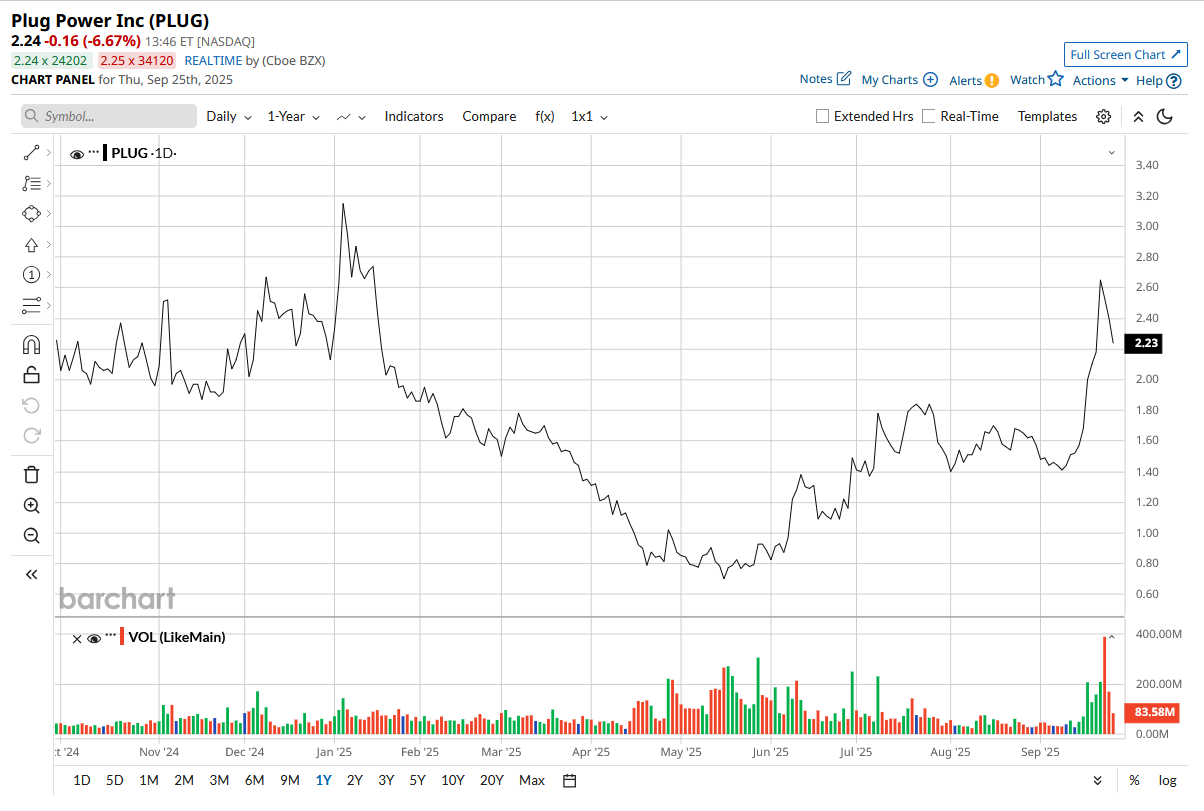1204x811 pixels.
Task: Expand the trend line tool submenu arrow
Action: point(48,153)
